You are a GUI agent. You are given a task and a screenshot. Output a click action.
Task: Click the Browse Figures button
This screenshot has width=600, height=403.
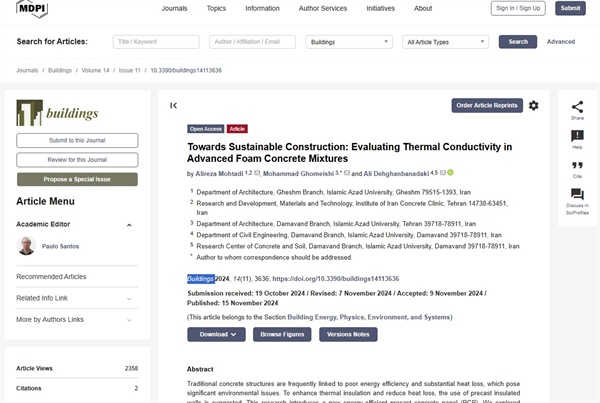(x=282, y=334)
